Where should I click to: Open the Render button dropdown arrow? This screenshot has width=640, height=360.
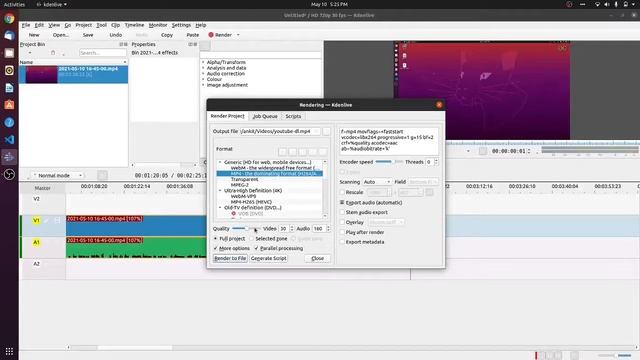tap(238, 35)
